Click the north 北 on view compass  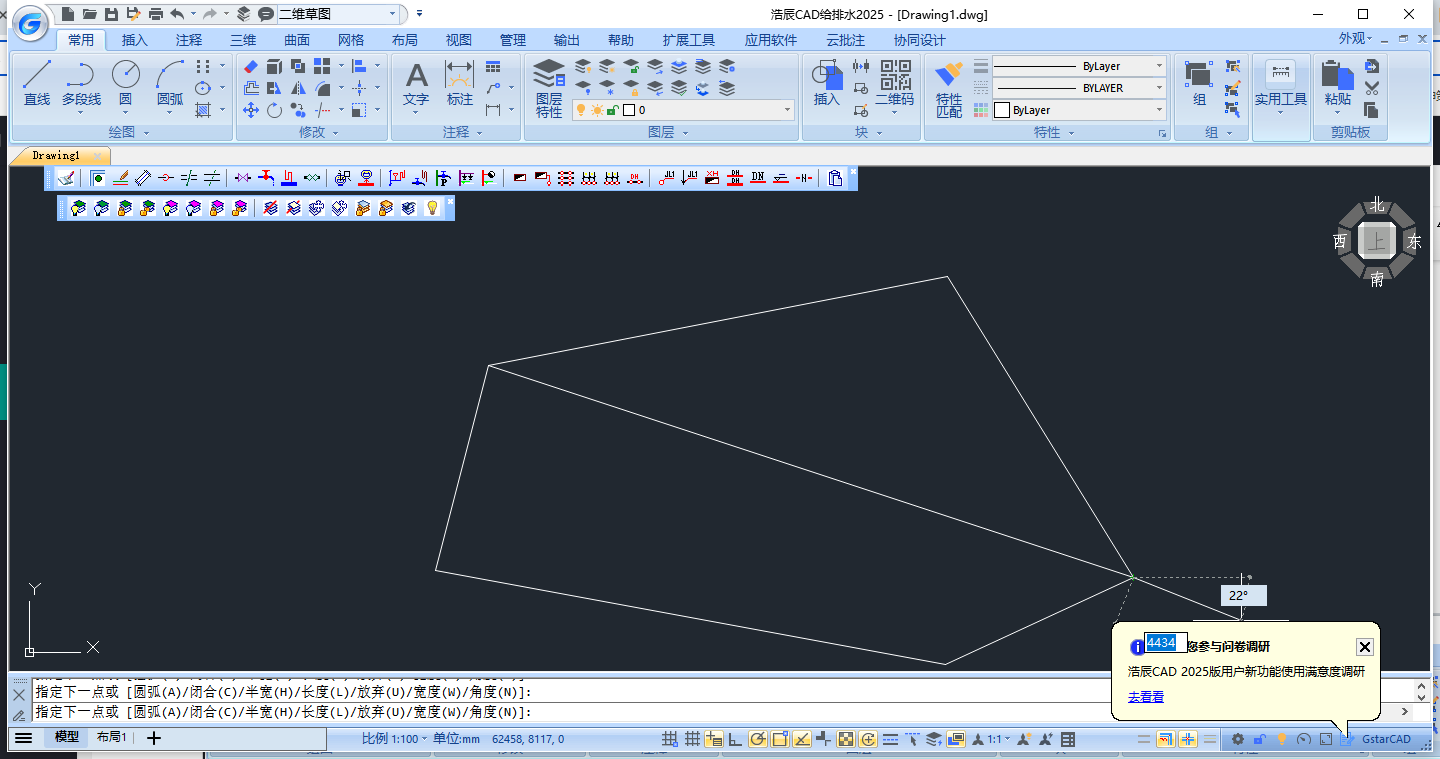pos(1377,205)
